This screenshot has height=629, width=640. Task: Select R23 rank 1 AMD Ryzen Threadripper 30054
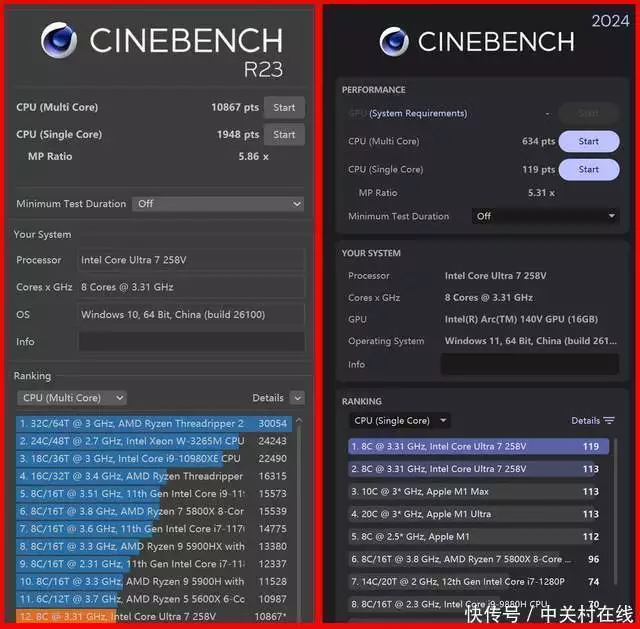(x=154, y=424)
